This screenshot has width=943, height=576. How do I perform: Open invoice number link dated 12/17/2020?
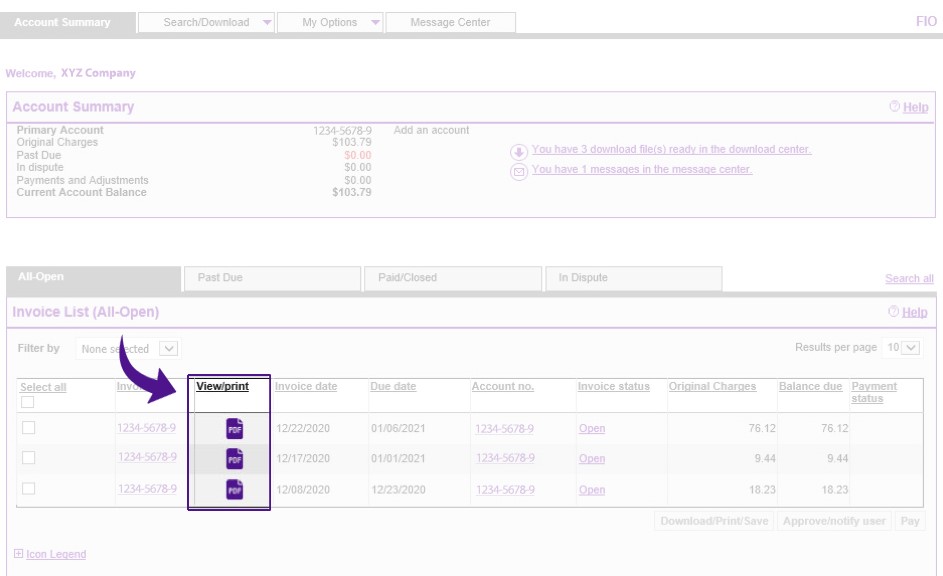click(x=147, y=457)
